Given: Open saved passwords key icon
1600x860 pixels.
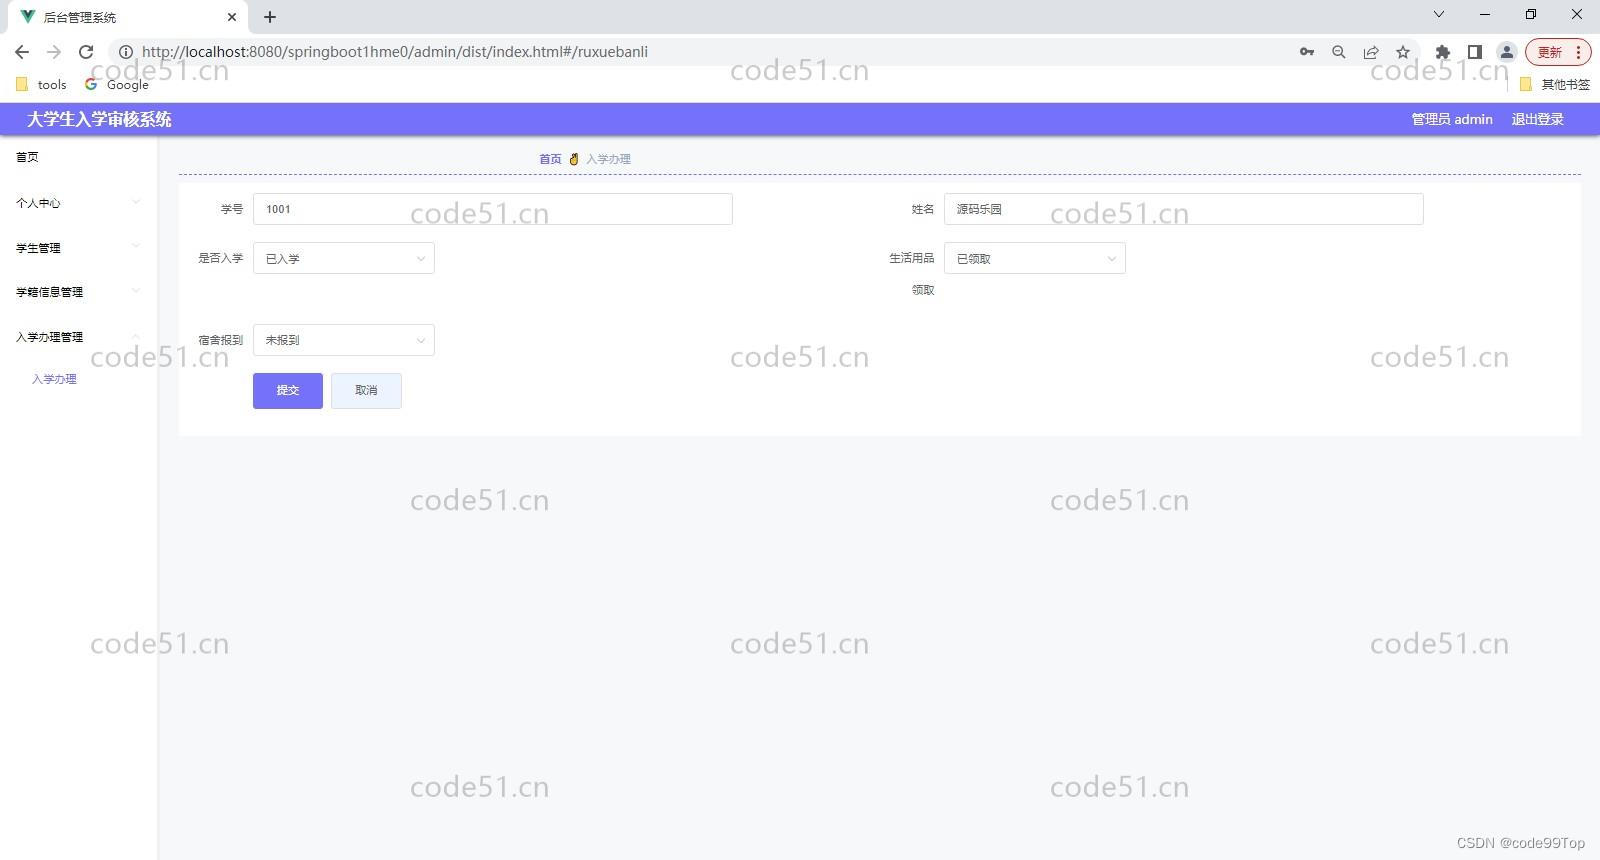Looking at the screenshot, I should point(1307,52).
